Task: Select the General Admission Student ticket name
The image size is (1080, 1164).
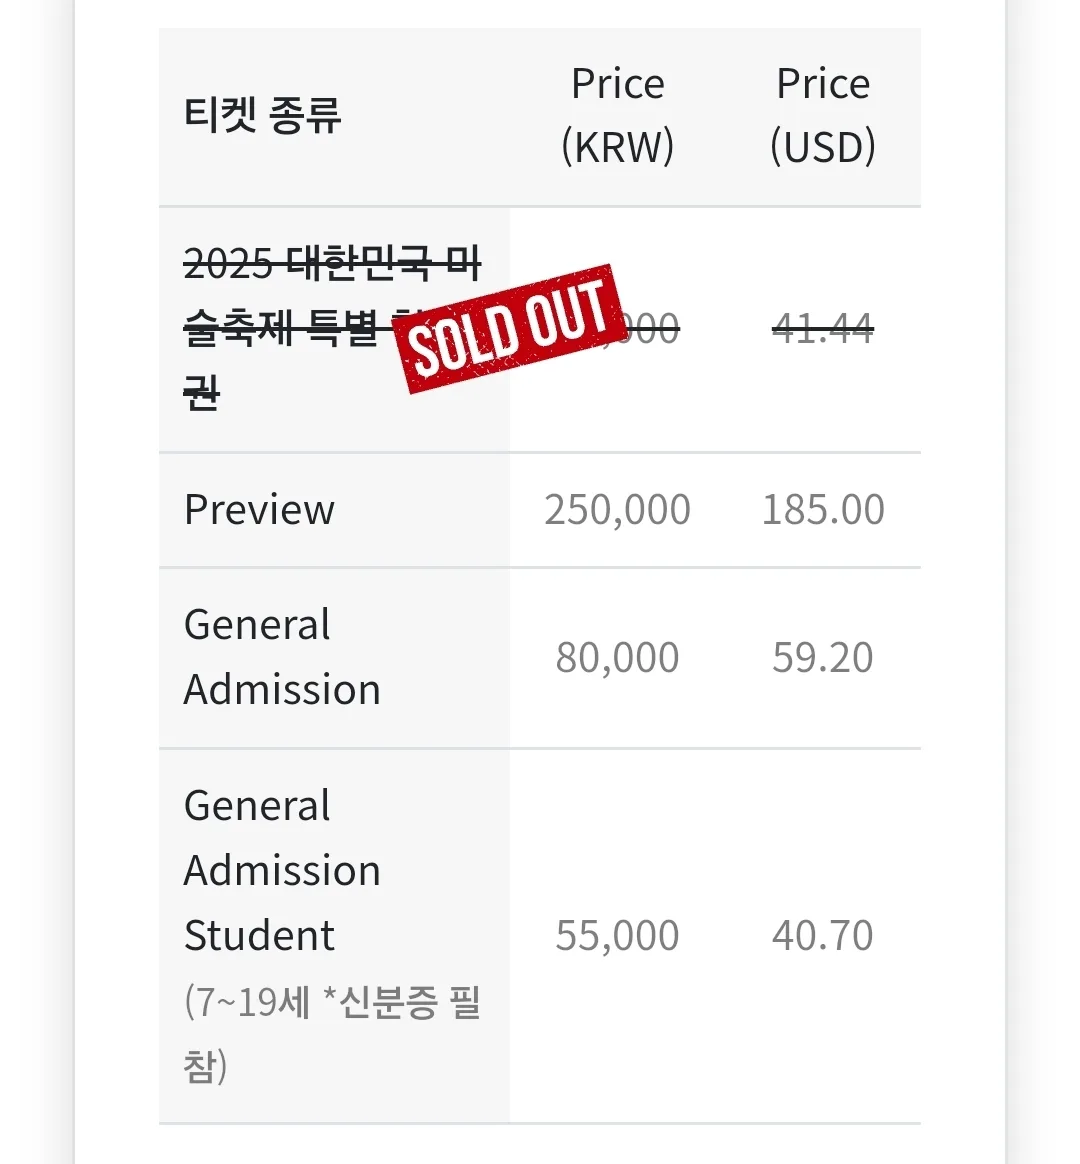Action: [x=282, y=870]
